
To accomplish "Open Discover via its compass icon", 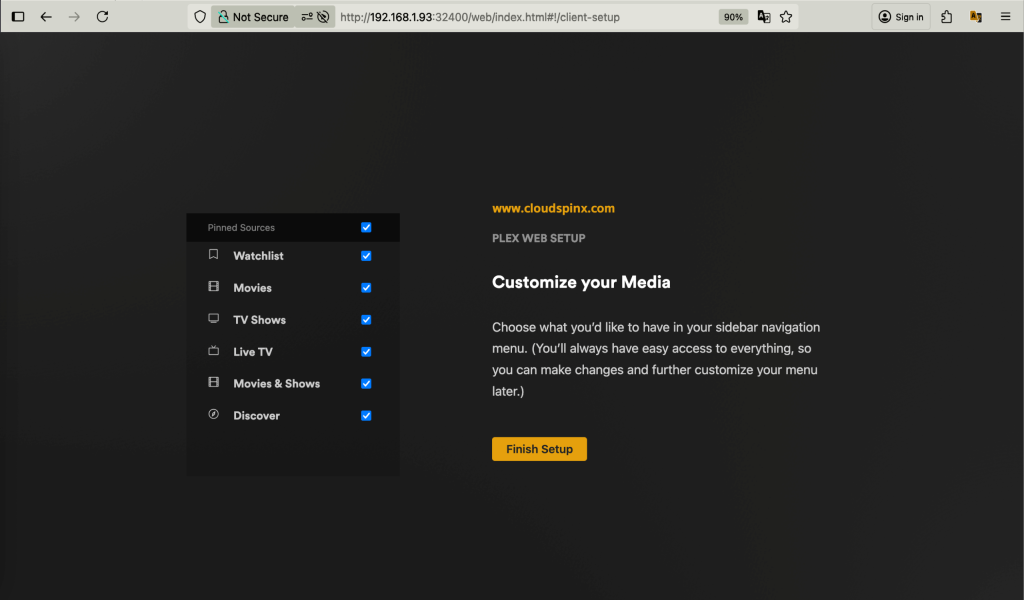I will click(212, 415).
